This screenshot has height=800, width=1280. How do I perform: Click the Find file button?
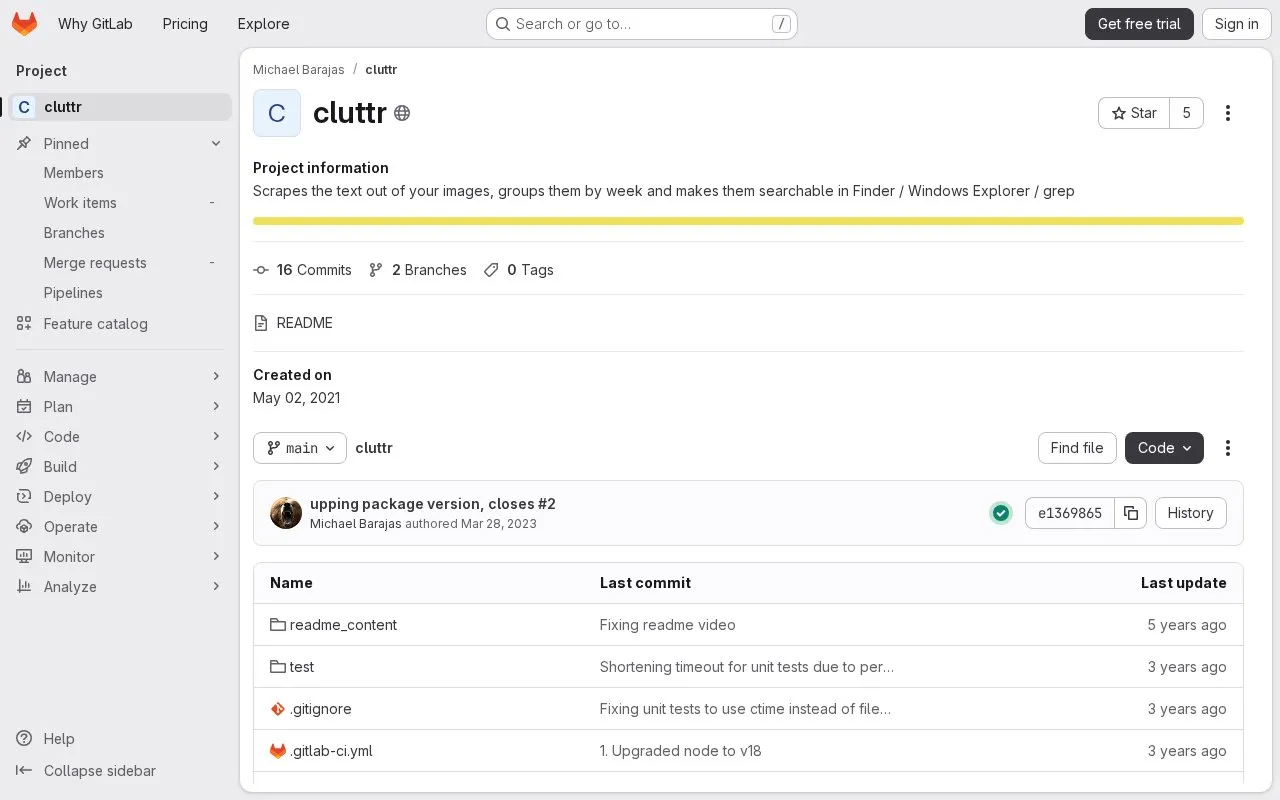(1077, 448)
